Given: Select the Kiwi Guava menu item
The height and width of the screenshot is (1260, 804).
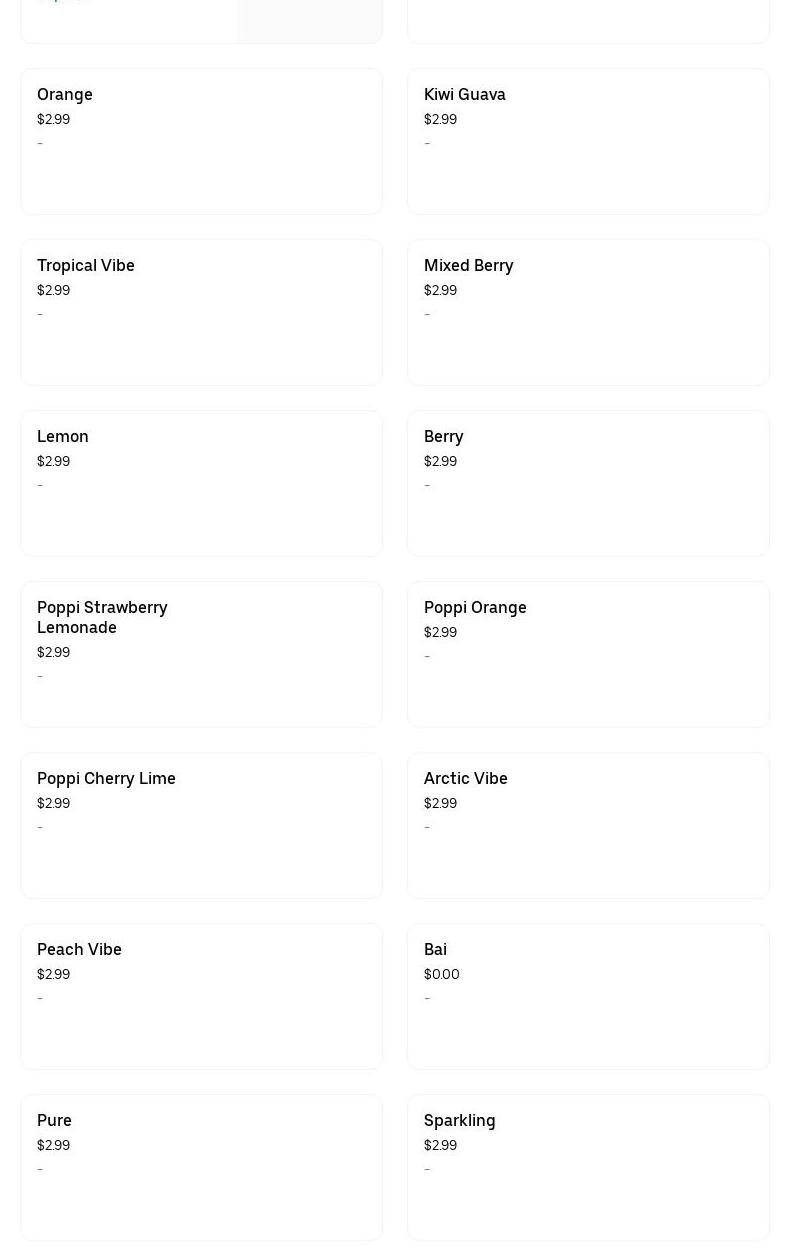Looking at the screenshot, I should (x=588, y=141).
